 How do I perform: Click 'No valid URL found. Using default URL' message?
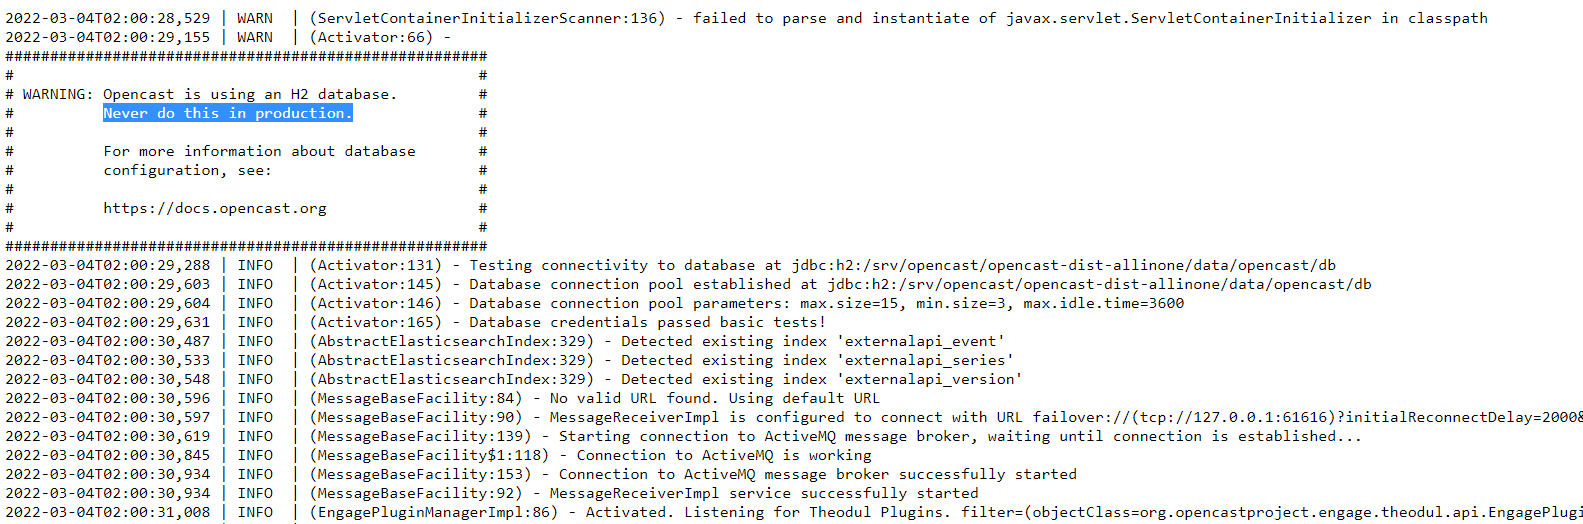coord(715,398)
